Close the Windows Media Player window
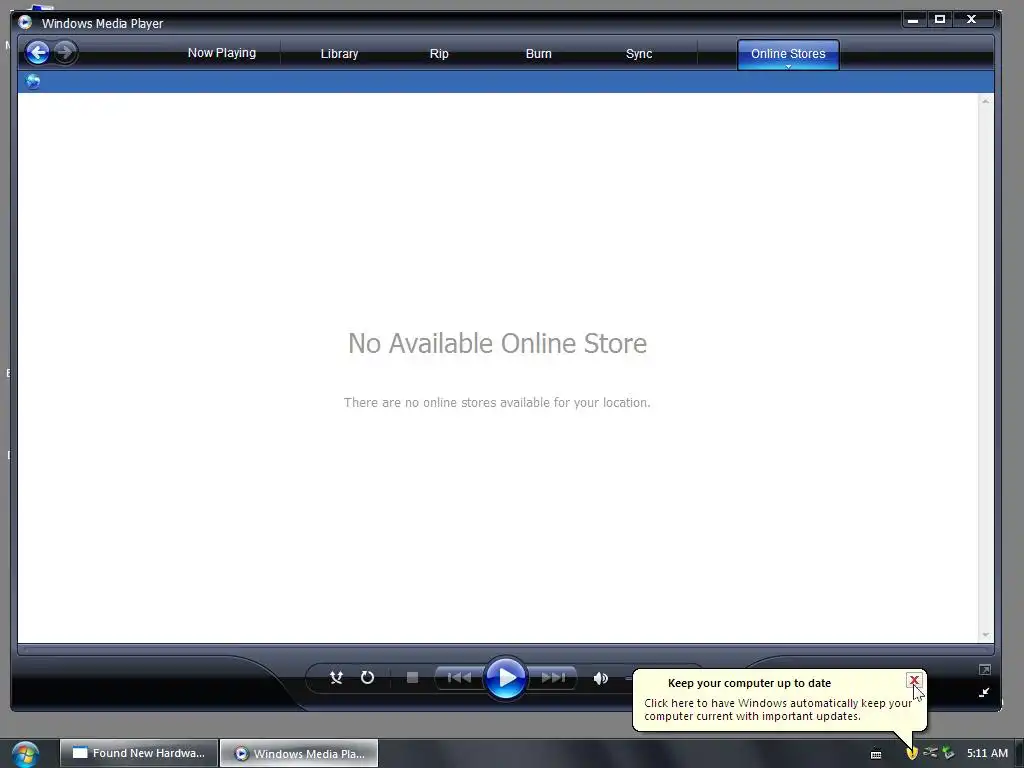This screenshot has height=768, width=1024. click(972, 20)
